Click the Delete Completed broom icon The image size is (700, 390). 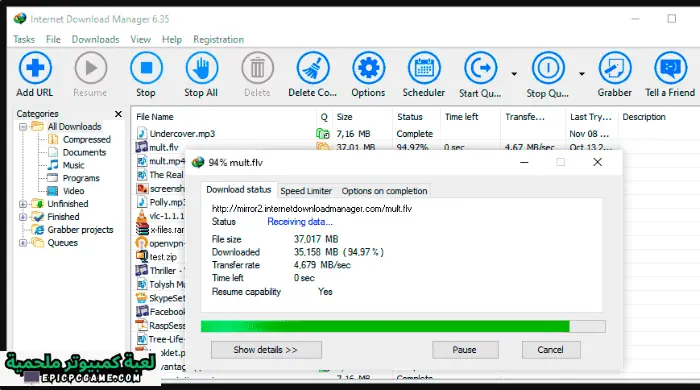click(313, 68)
